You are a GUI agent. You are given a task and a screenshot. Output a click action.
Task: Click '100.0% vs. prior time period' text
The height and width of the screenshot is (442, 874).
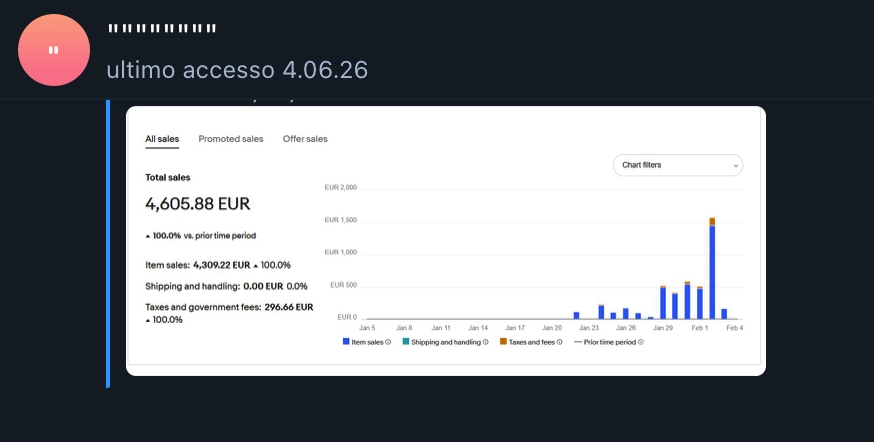pyautogui.click(x=204, y=236)
